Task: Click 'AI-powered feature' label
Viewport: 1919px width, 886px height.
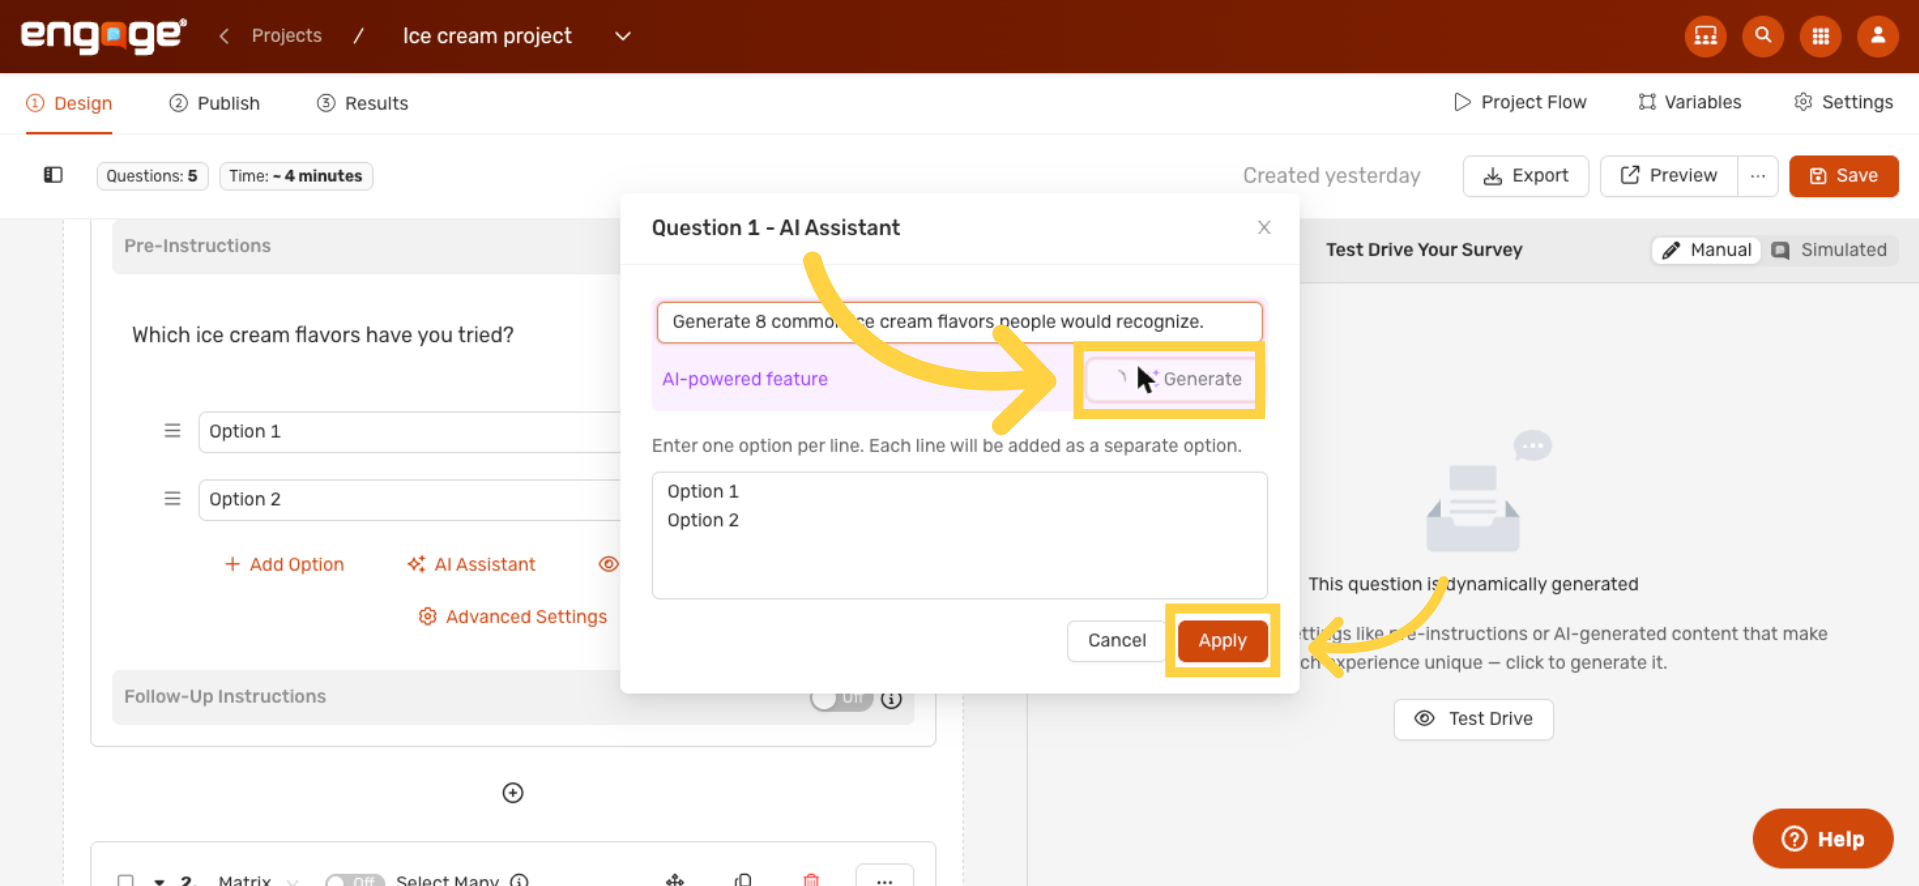Action: (745, 379)
